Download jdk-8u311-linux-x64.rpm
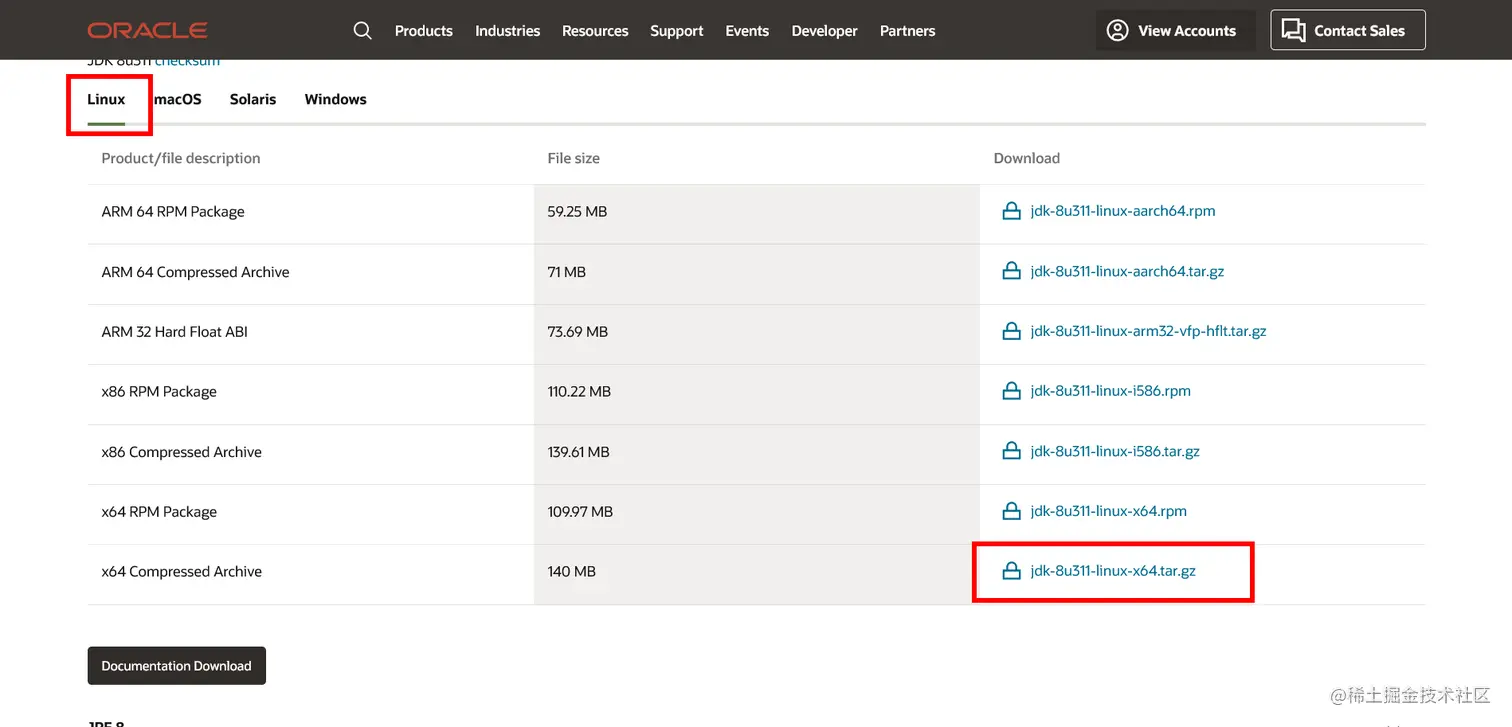This screenshot has width=1512, height=727. (x=1109, y=511)
